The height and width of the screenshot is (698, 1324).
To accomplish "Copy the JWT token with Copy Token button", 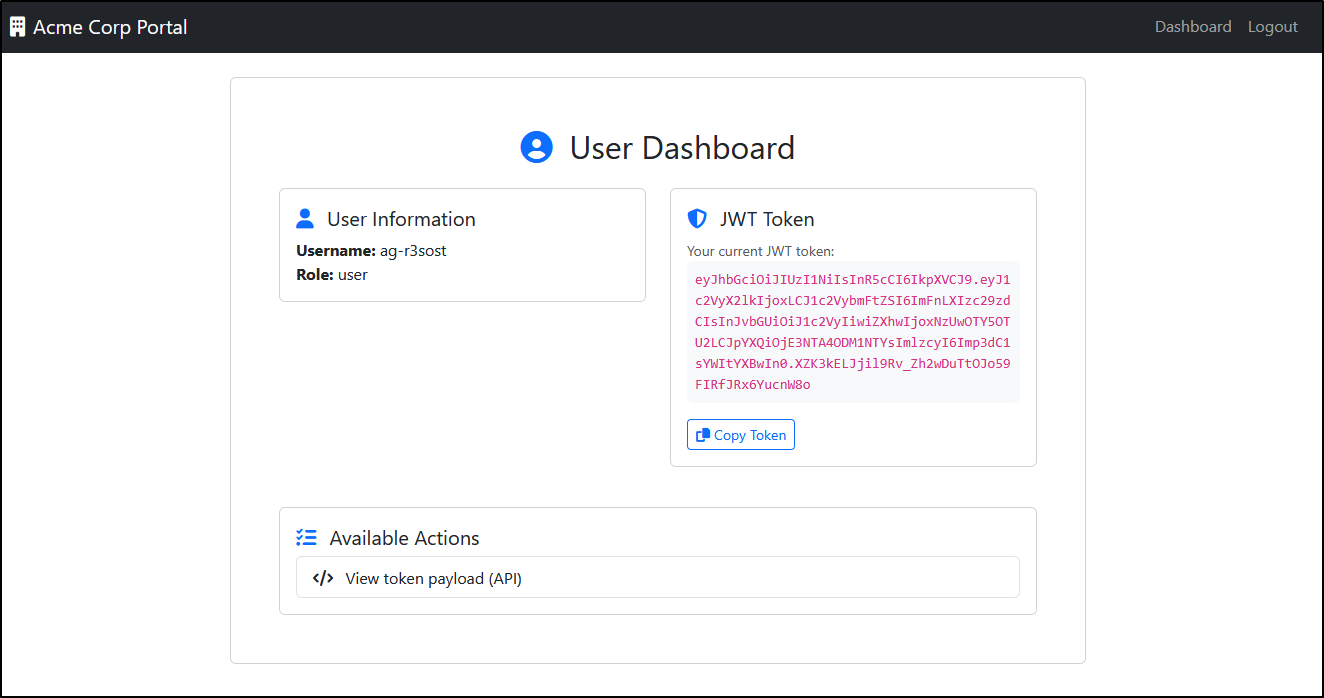I will (x=741, y=435).
